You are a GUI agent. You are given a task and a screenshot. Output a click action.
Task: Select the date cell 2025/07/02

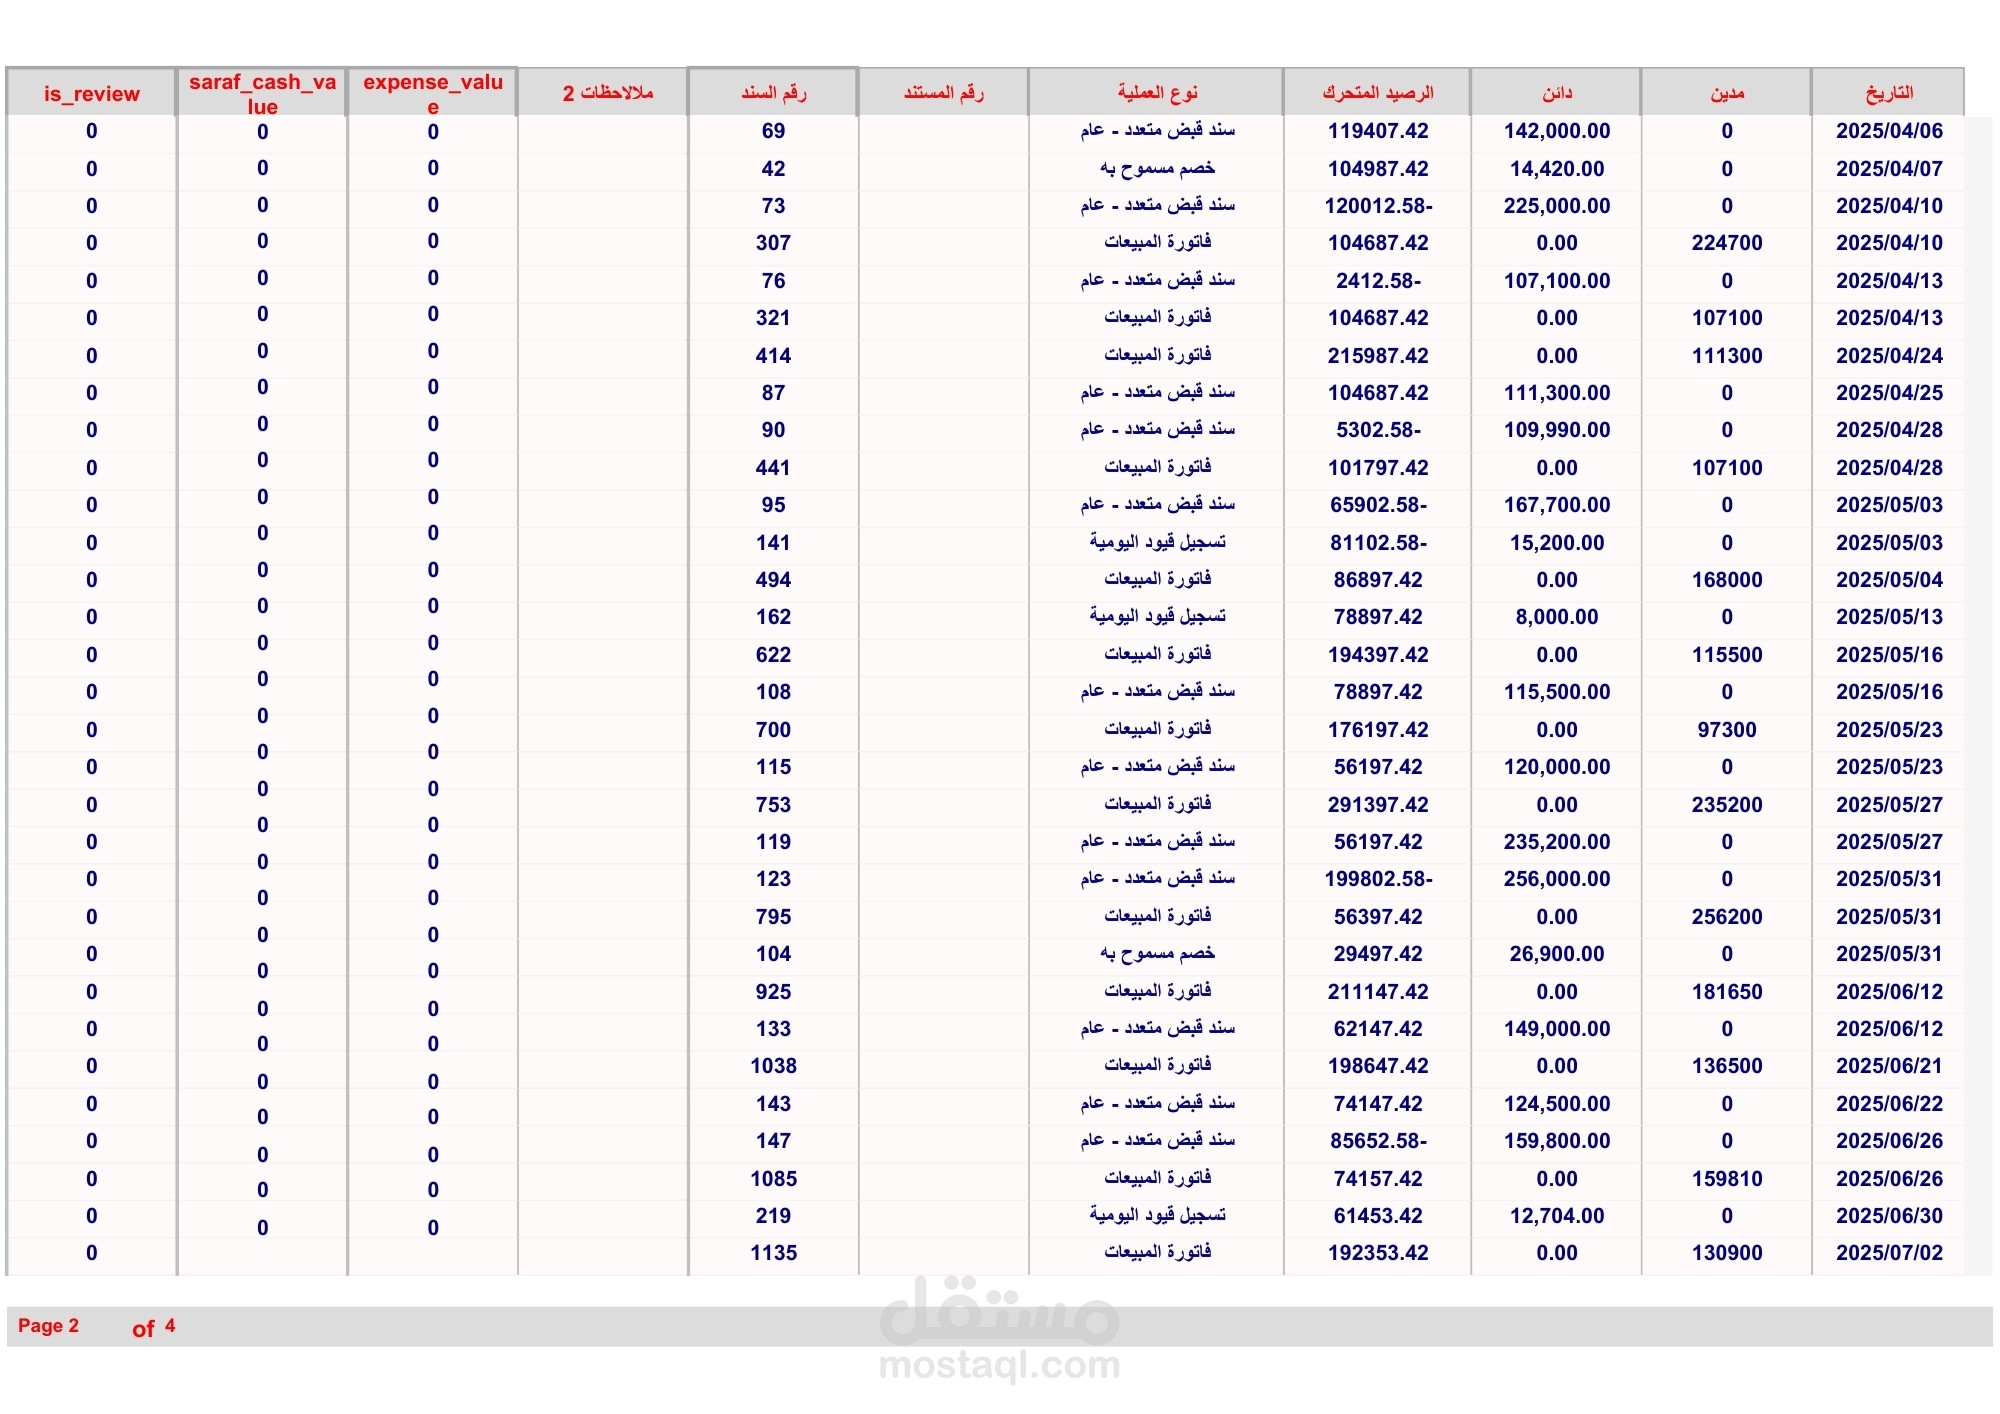coord(1888,1253)
